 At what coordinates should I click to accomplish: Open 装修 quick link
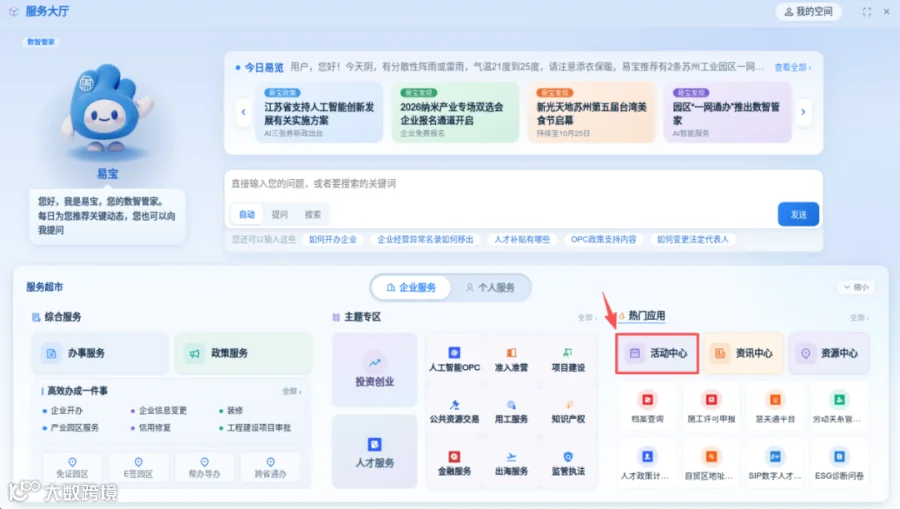[x=235, y=410]
